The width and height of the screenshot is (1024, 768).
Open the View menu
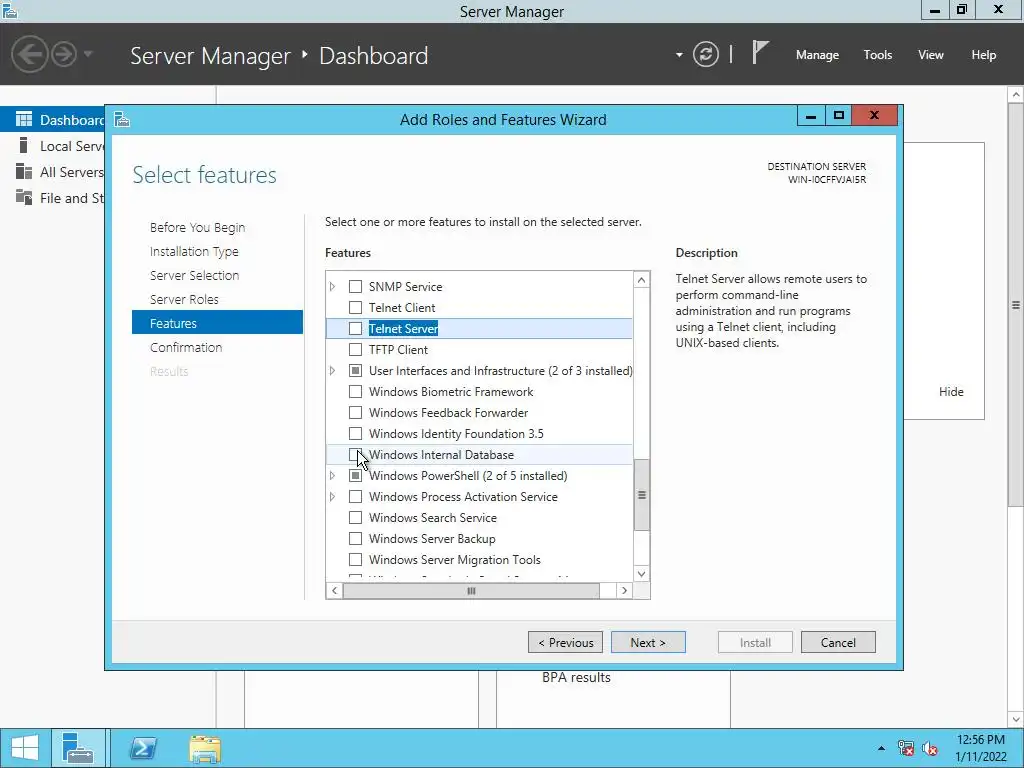[931, 55]
